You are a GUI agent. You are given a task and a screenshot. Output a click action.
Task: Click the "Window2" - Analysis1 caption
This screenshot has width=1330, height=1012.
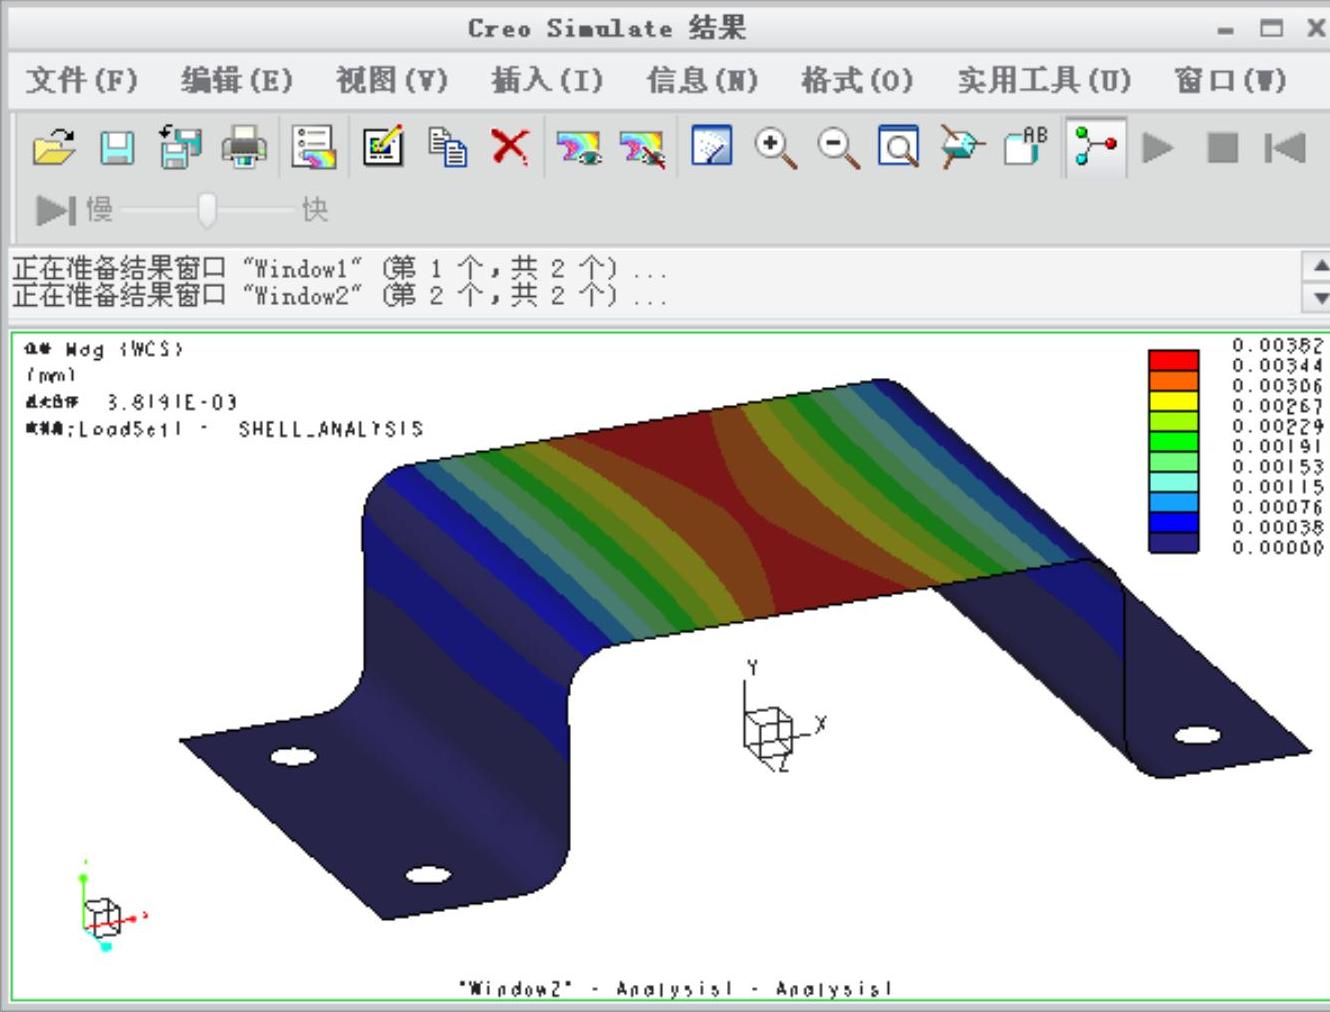tap(675, 988)
